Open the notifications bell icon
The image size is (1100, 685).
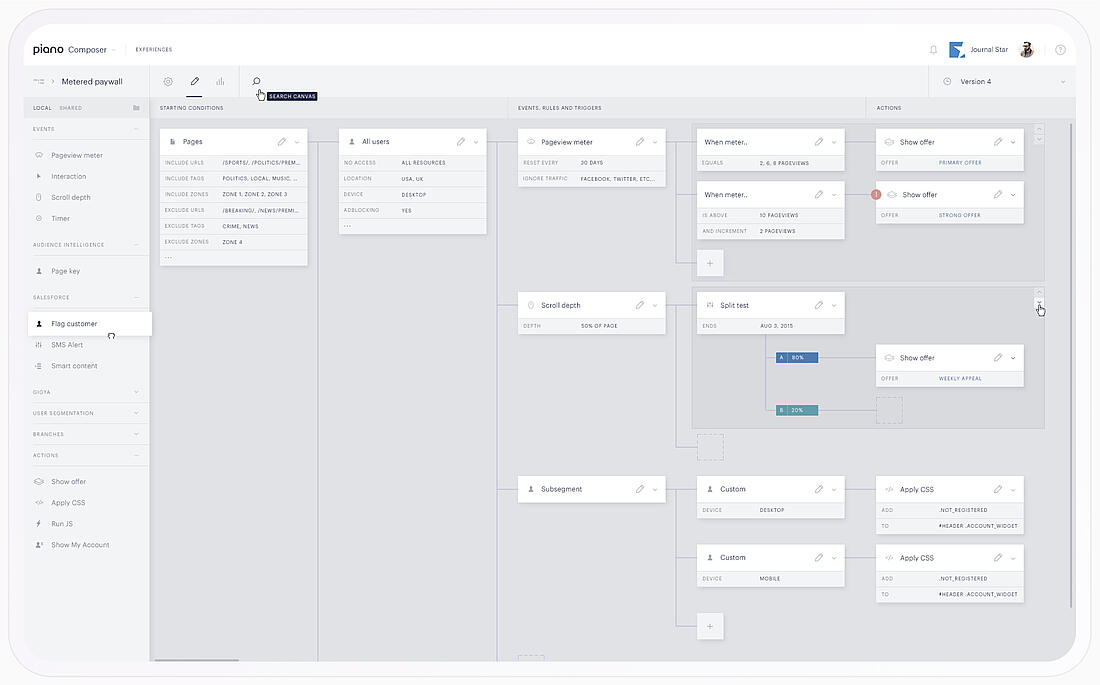[x=933, y=50]
